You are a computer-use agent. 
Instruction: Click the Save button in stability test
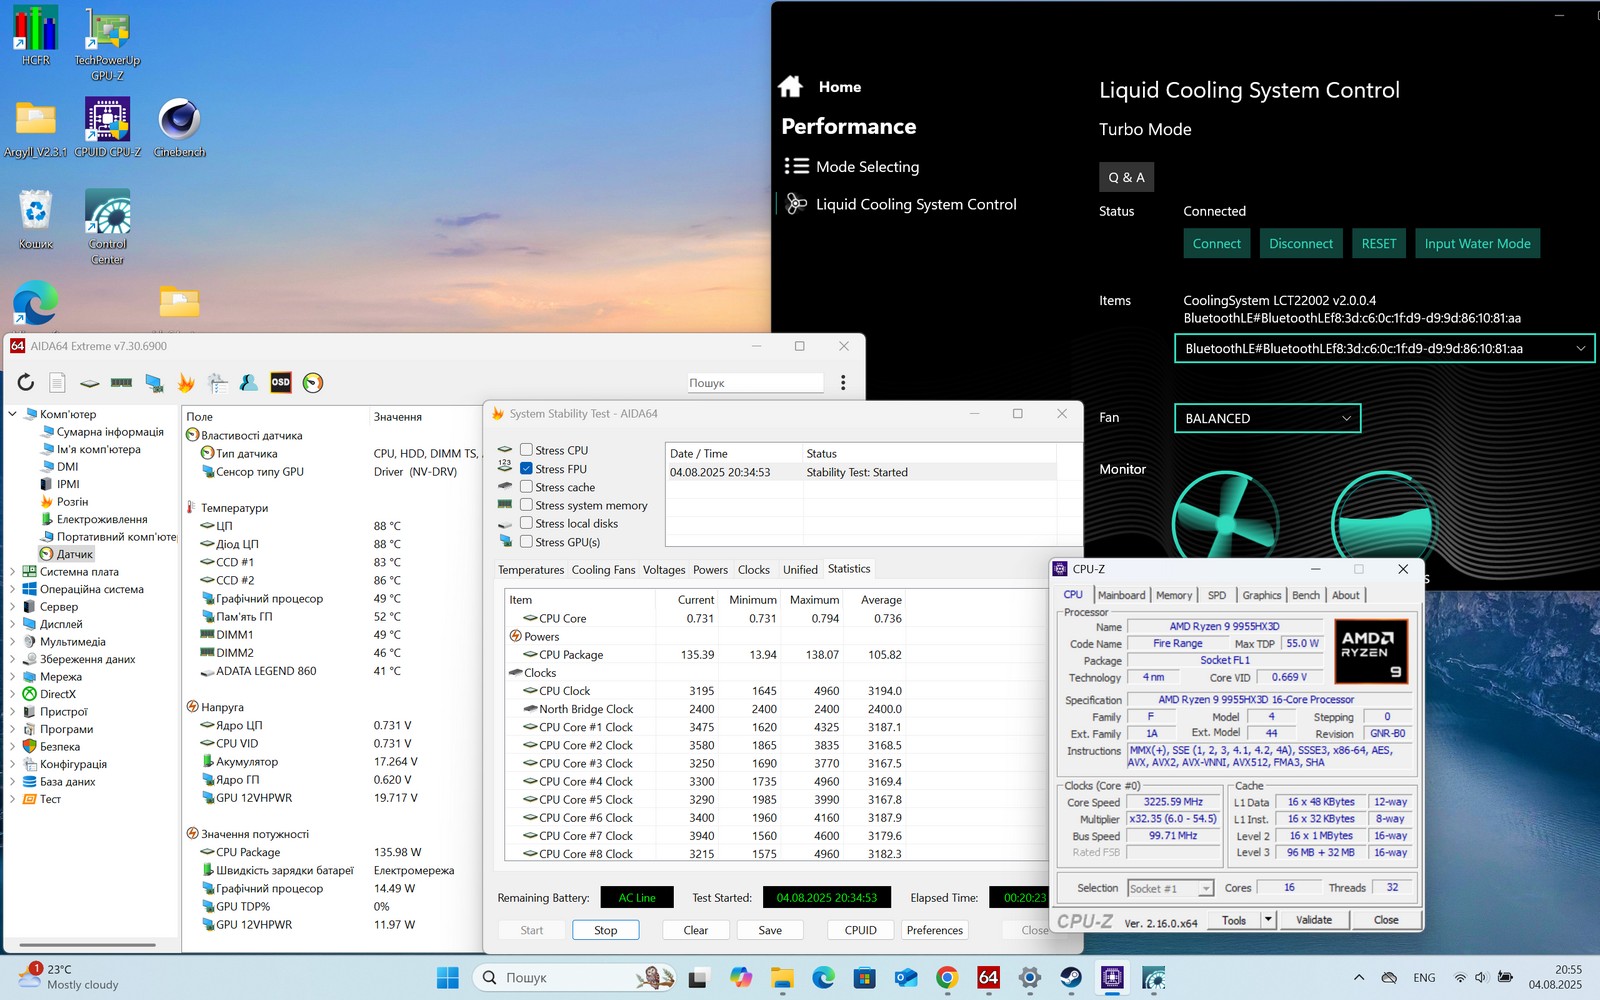click(x=770, y=930)
